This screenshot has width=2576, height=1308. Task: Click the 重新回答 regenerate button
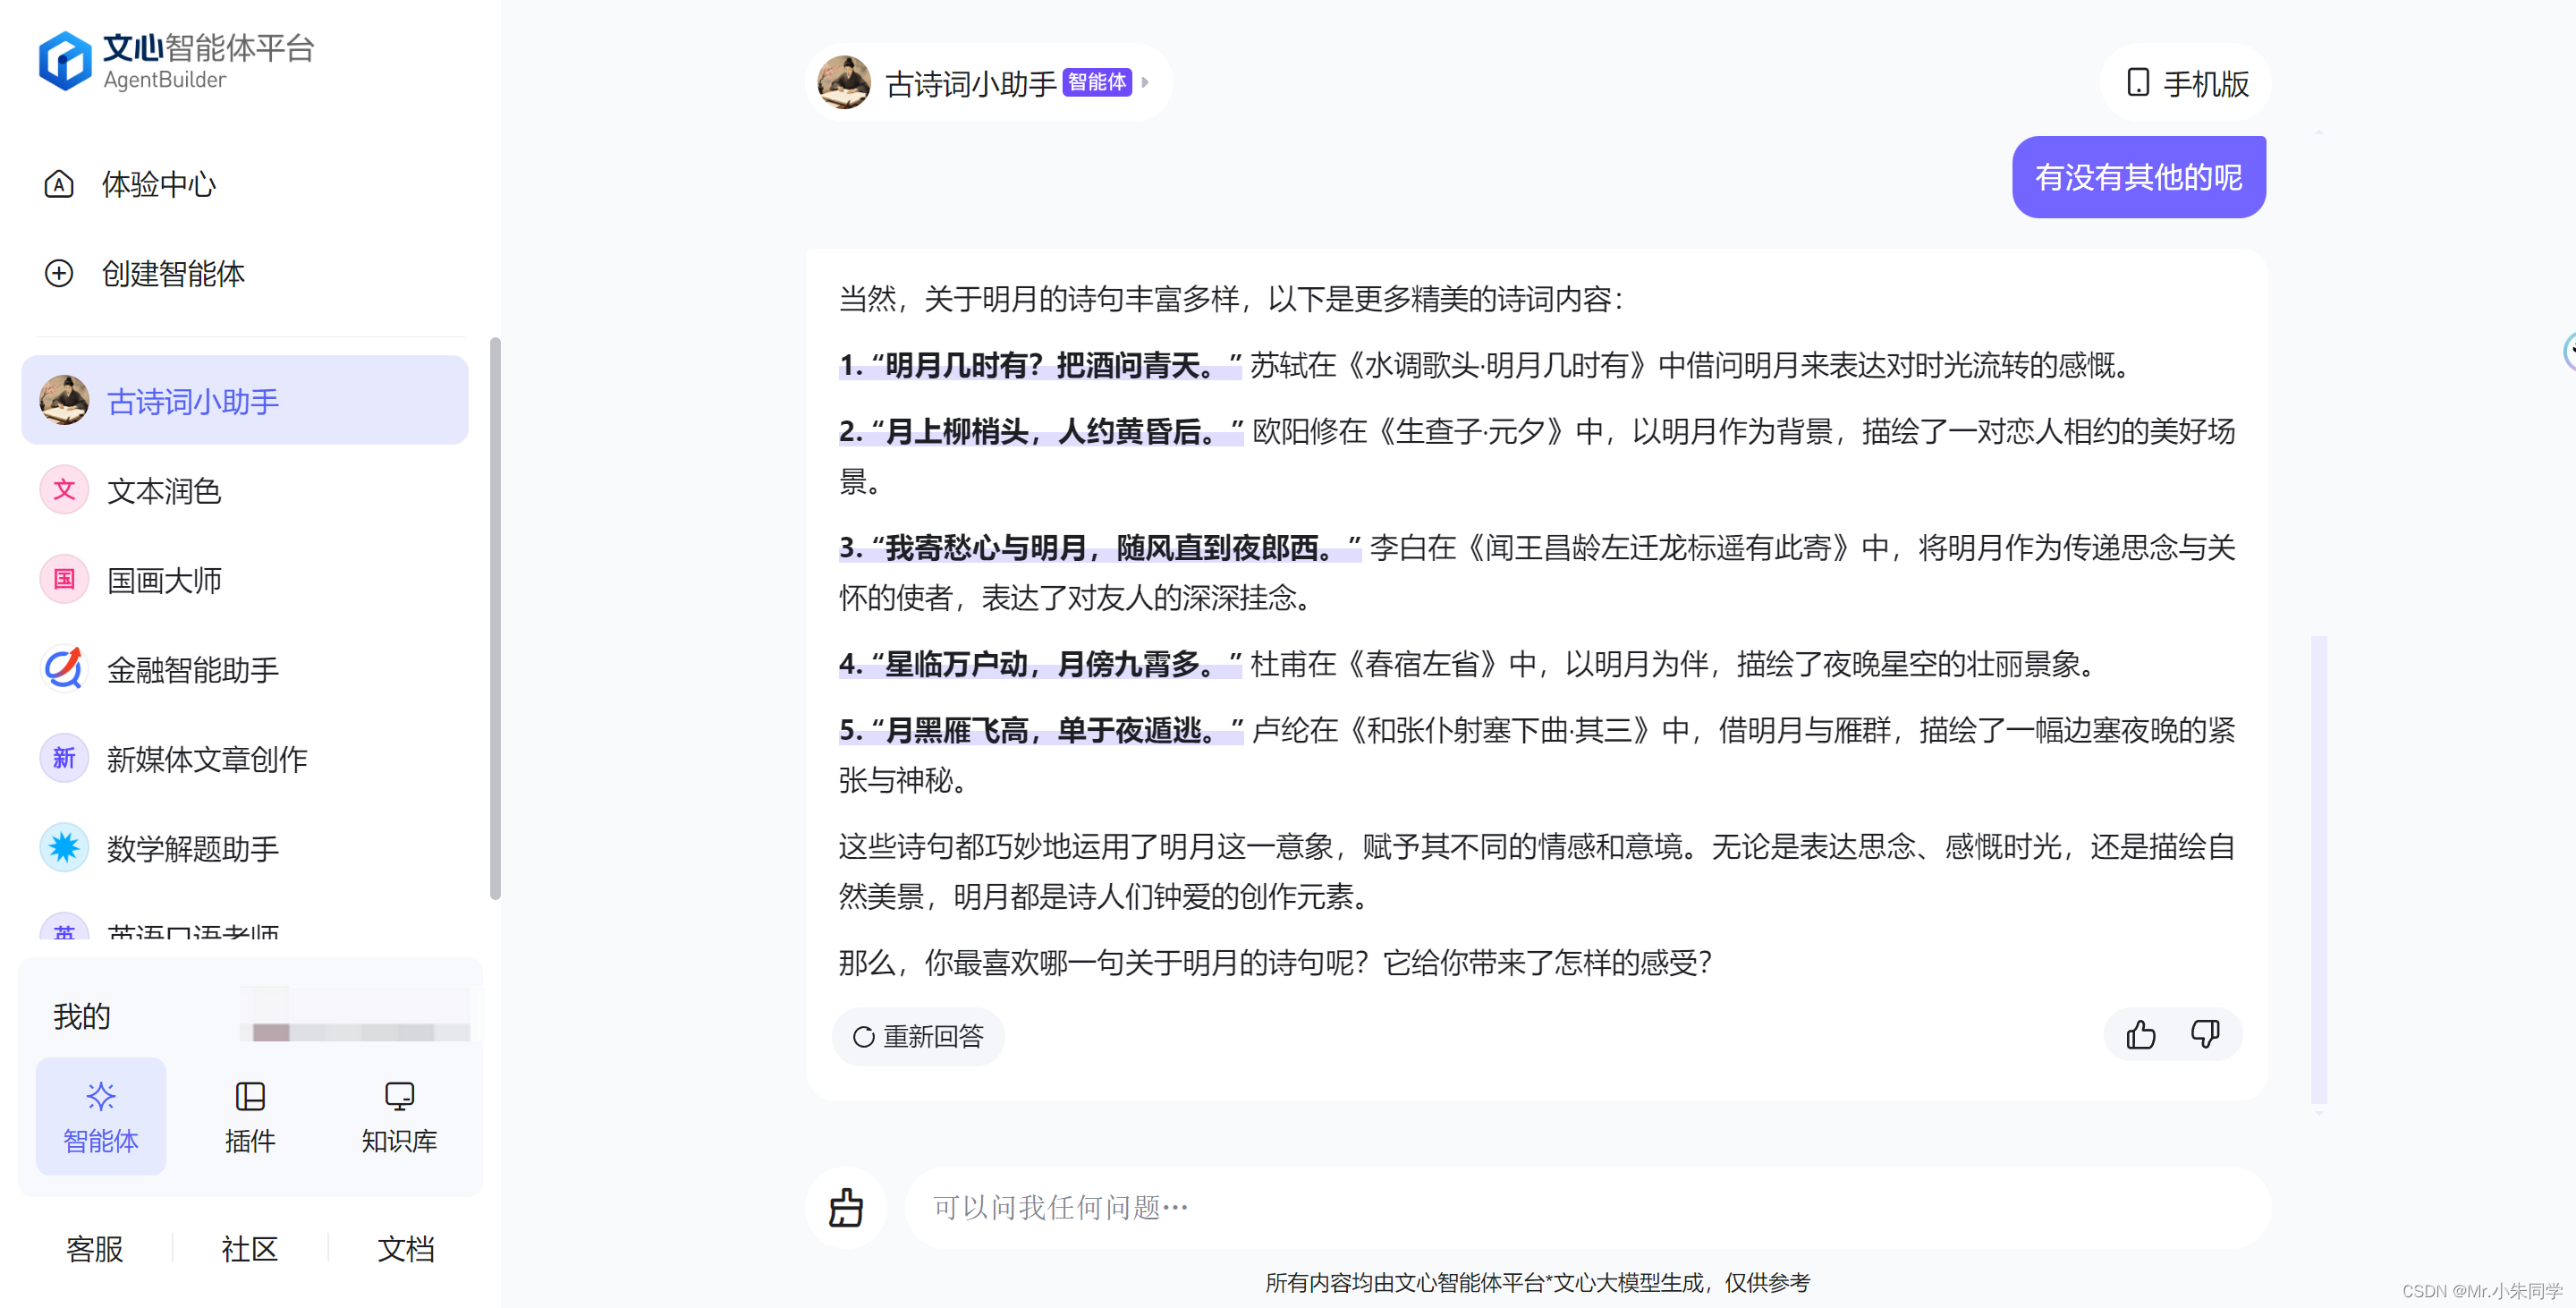pos(918,1036)
